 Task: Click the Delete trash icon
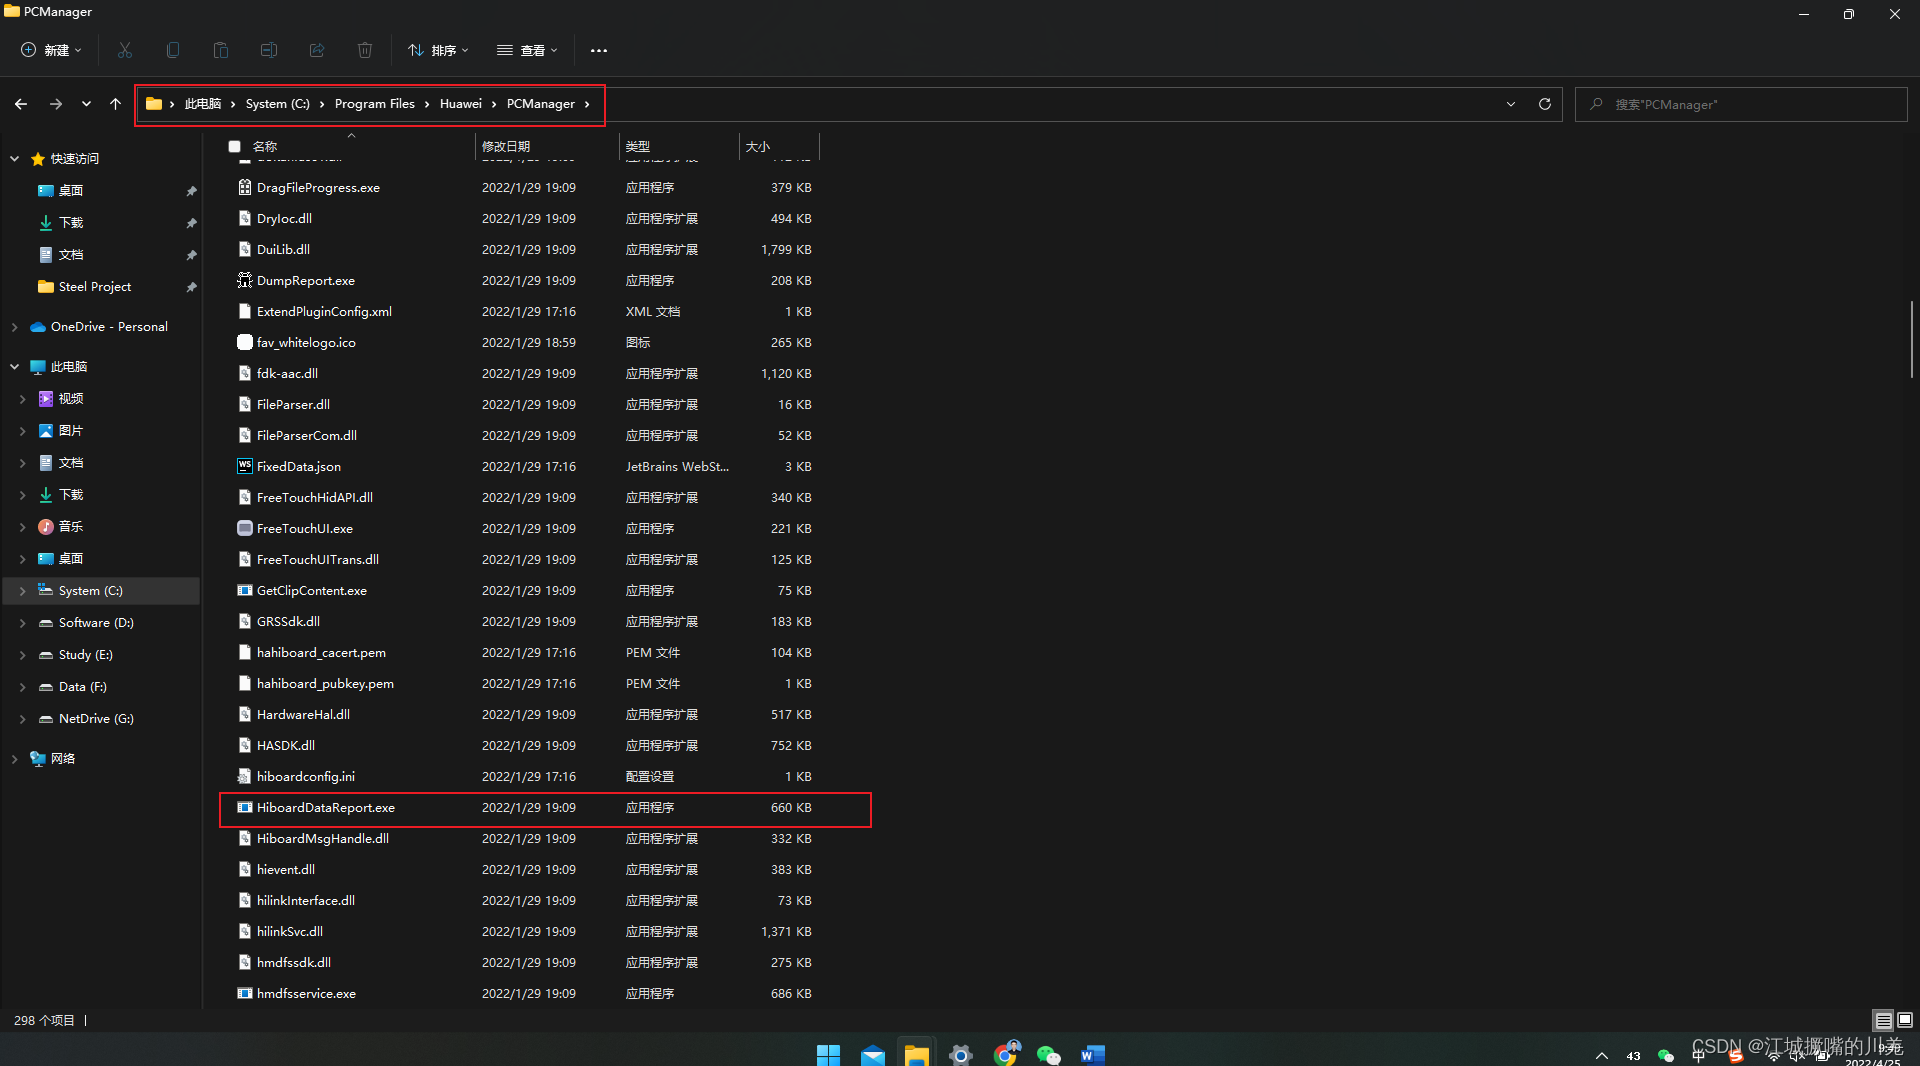(x=365, y=50)
